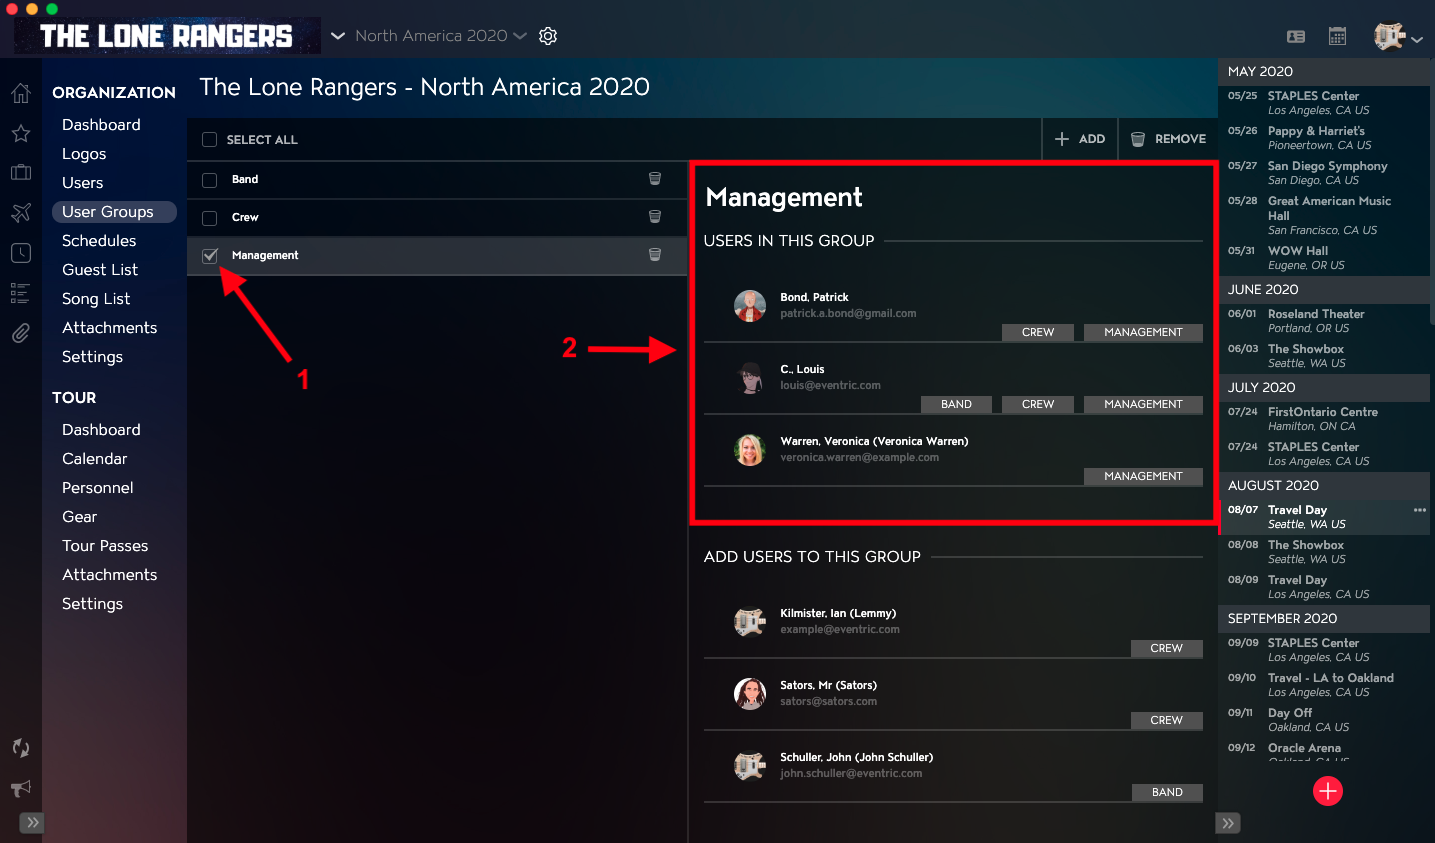Image resolution: width=1435 pixels, height=843 pixels.
Task: Click the CREW tag on Patrick Bond
Action: tap(1038, 332)
